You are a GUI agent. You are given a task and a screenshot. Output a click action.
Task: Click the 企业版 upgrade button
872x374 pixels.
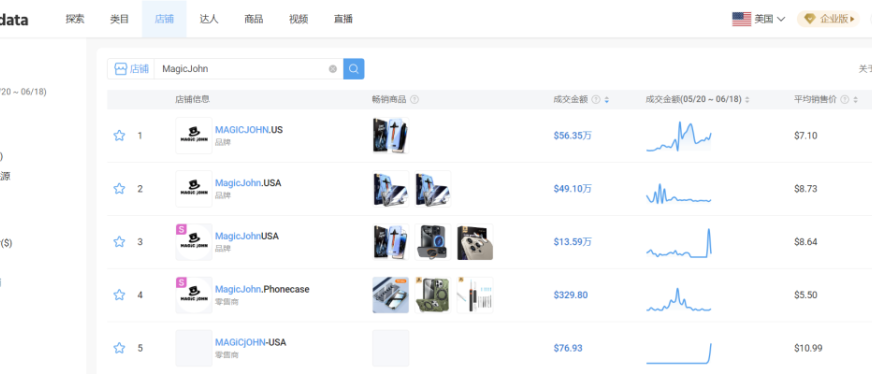coord(829,19)
